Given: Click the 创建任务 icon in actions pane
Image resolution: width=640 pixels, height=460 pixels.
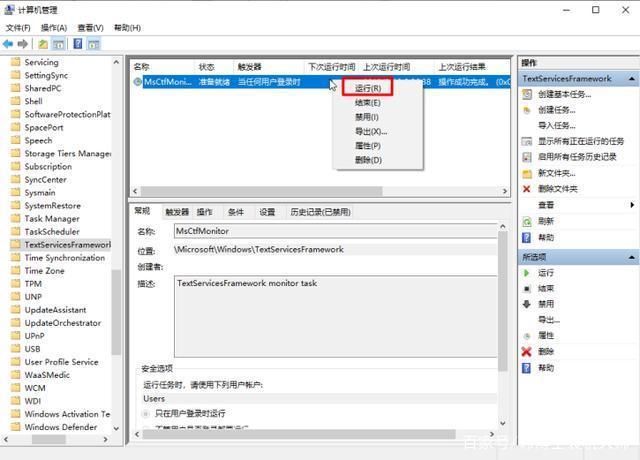Looking at the screenshot, I should point(527,110).
